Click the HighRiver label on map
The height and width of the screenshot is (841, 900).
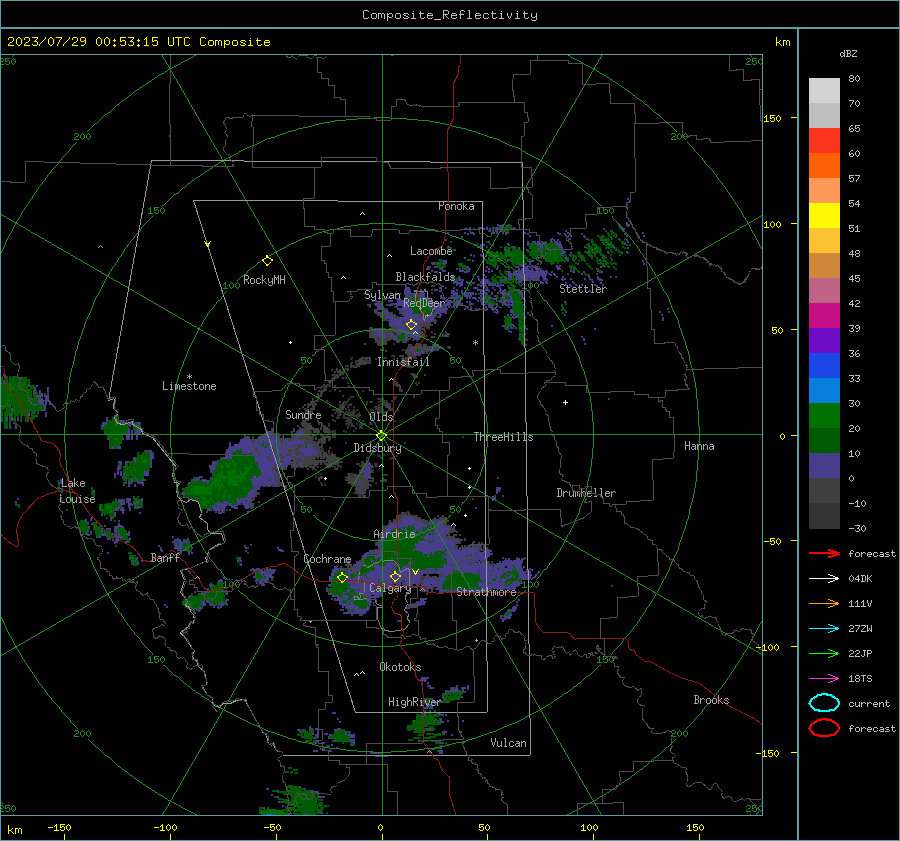click(414, 702)
